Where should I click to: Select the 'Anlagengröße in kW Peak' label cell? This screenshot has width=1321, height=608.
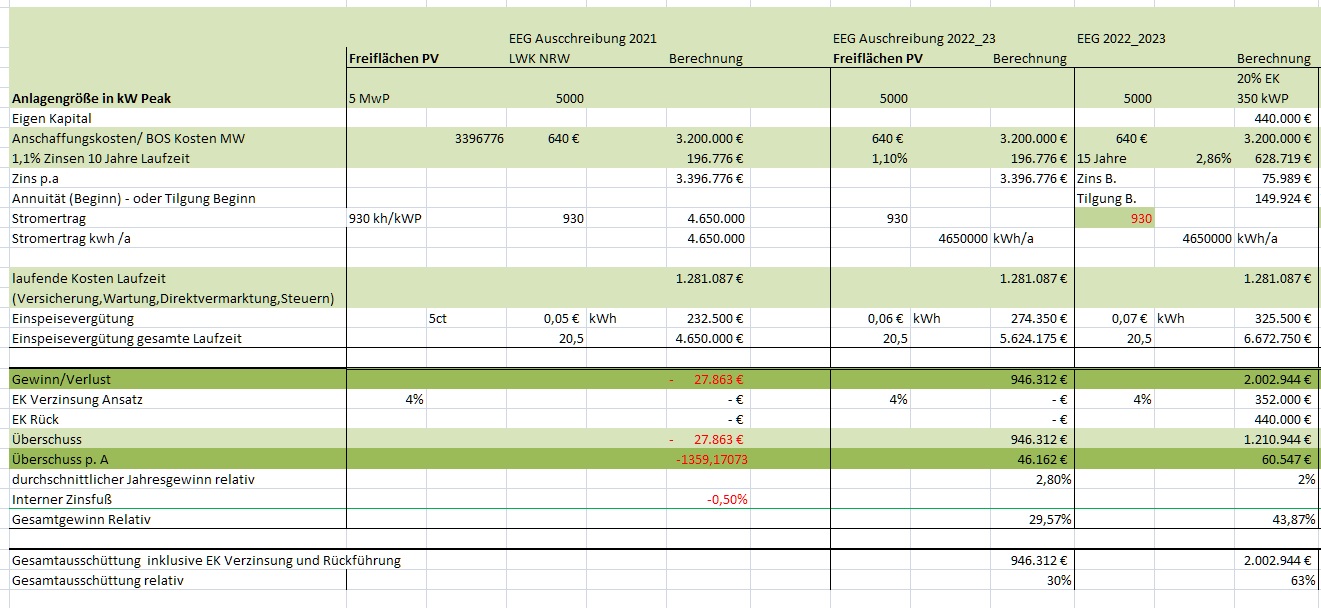(x=98, y=99)
